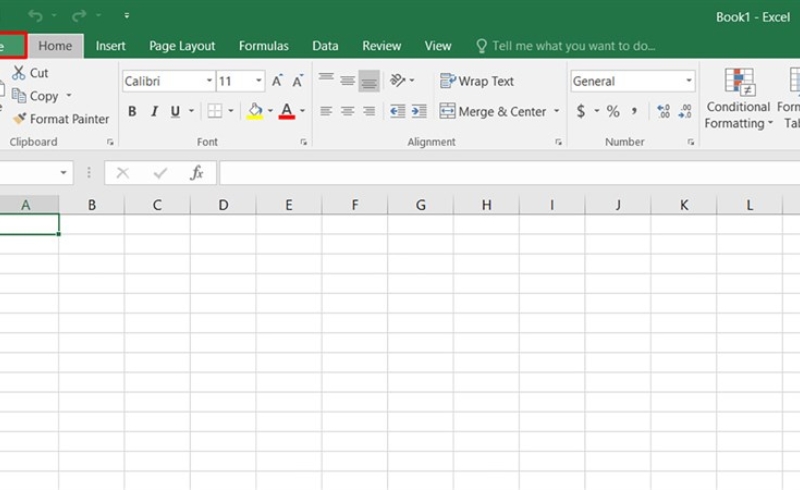Click the Orientation text angle icon

[397, 80]
